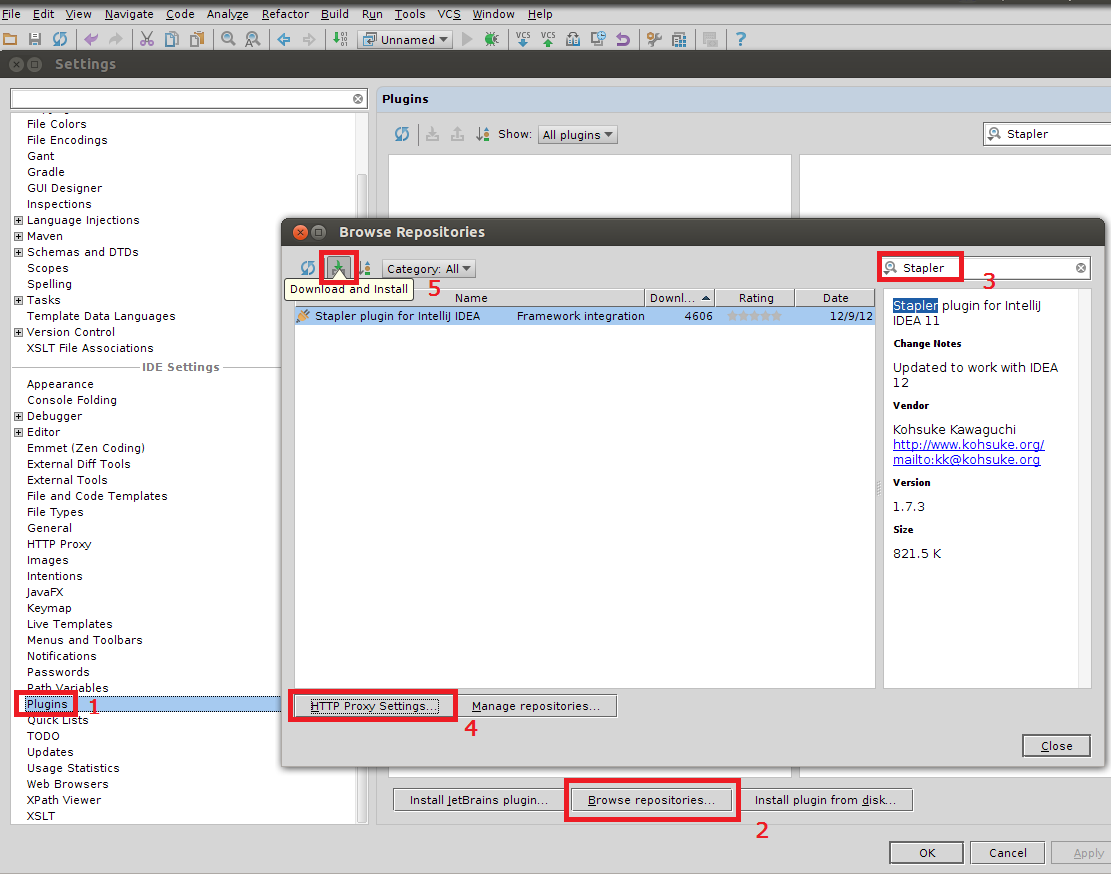Click the Copy icon in main toolbar
This screenshot has width=1111, height=874.
point(171,40)
